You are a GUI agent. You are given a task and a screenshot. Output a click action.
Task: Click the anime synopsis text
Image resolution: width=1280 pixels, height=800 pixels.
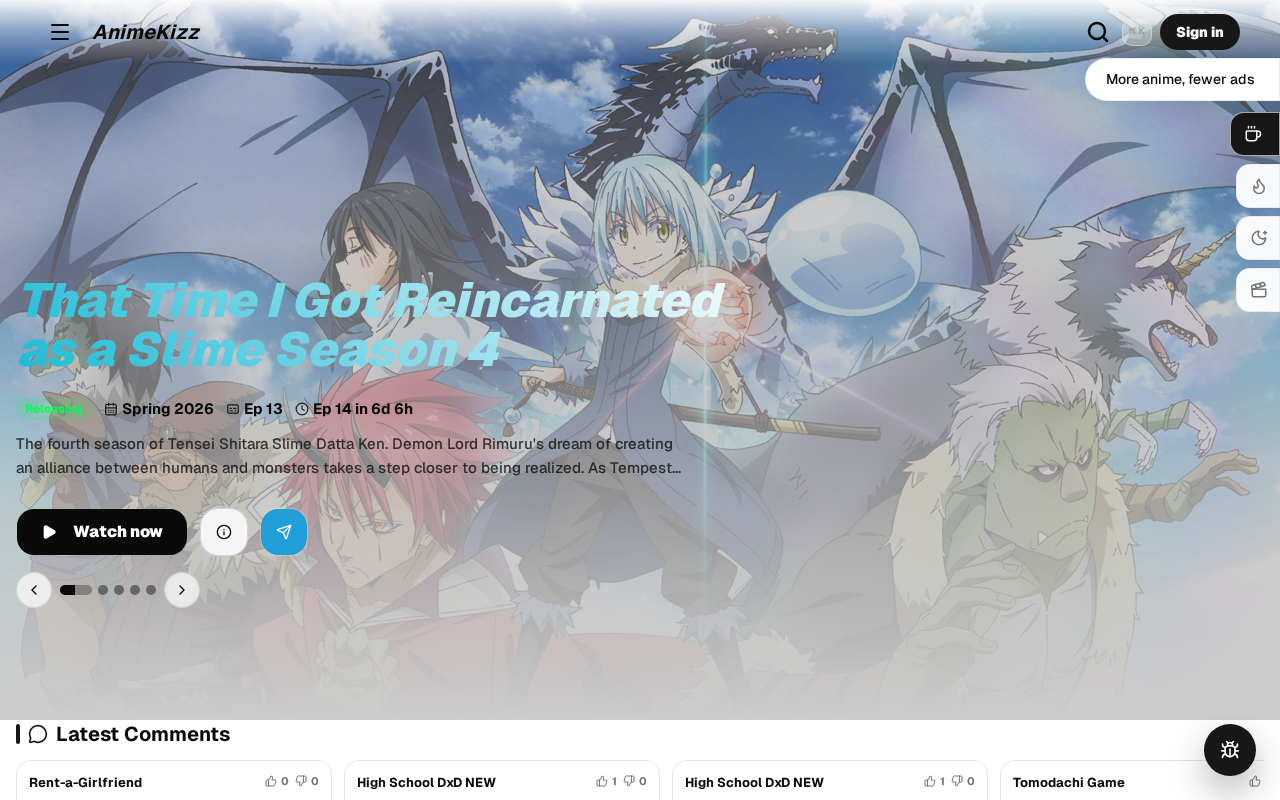(x=349, y=455)
